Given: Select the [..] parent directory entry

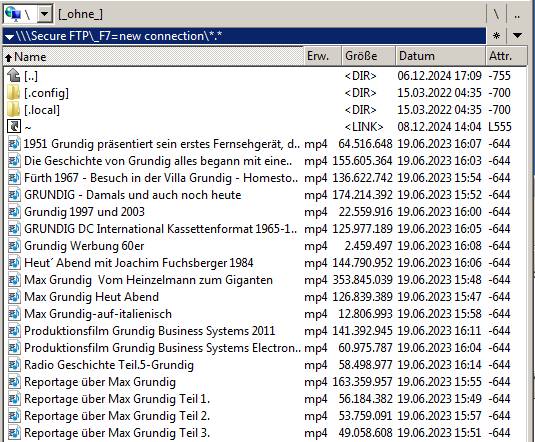Looking at the screenshot, I should click(x=31, y=76).
